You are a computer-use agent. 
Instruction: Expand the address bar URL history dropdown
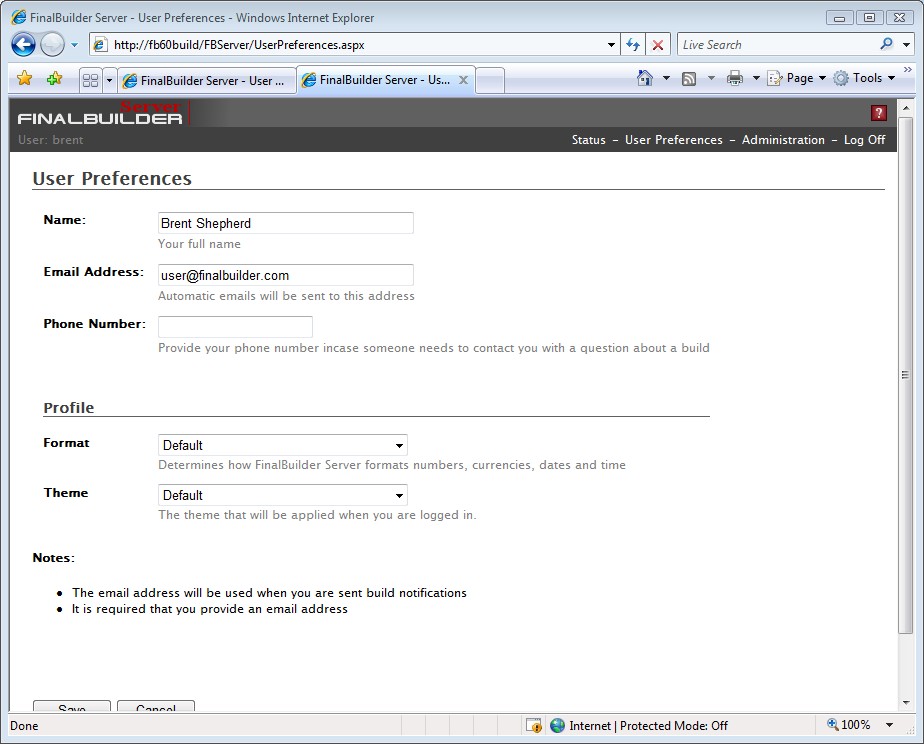pos(611,45)
